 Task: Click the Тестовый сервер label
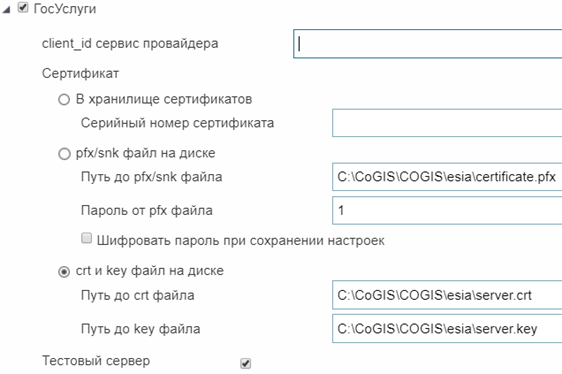point(96,361)
